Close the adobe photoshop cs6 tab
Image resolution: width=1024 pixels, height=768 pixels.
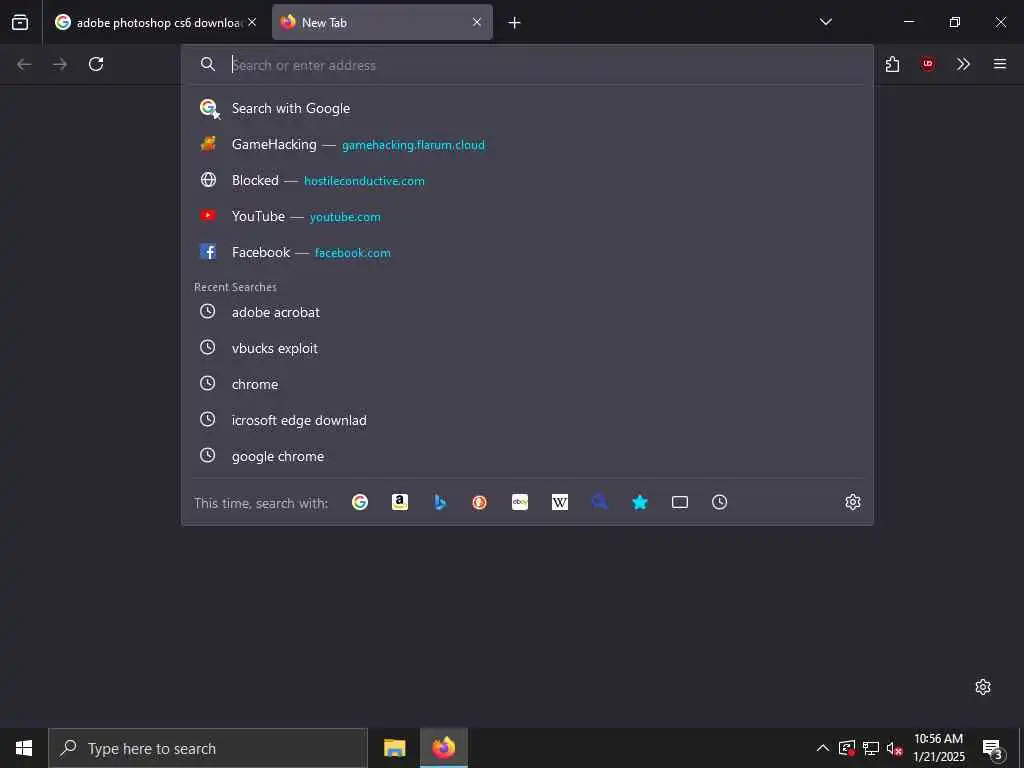pyautogui.click(x=252, y=22)
